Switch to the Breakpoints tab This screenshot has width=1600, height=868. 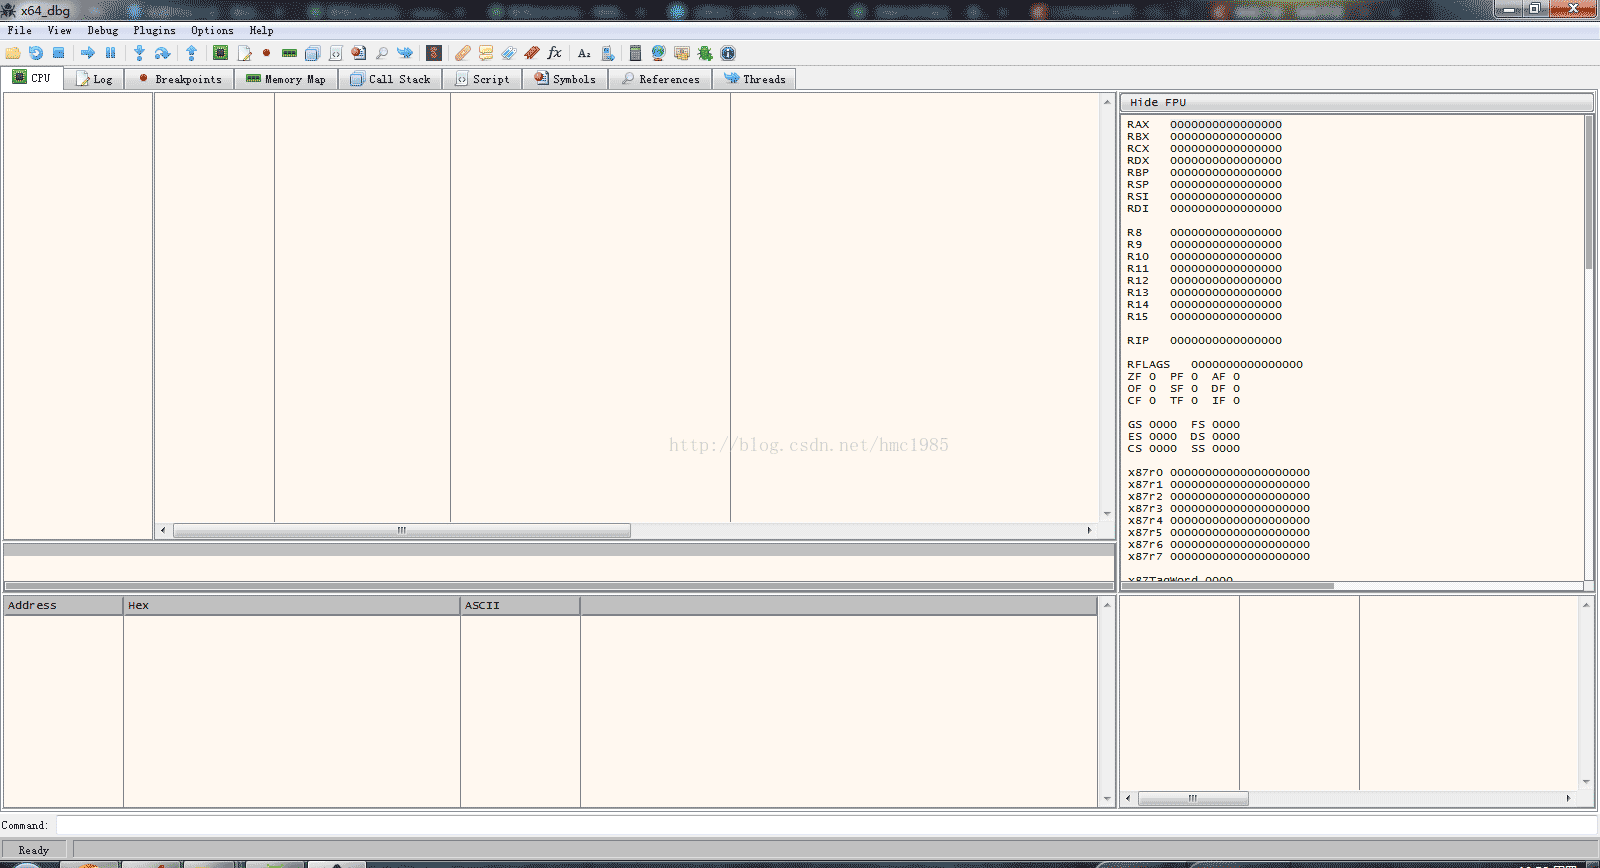(180, 79)
